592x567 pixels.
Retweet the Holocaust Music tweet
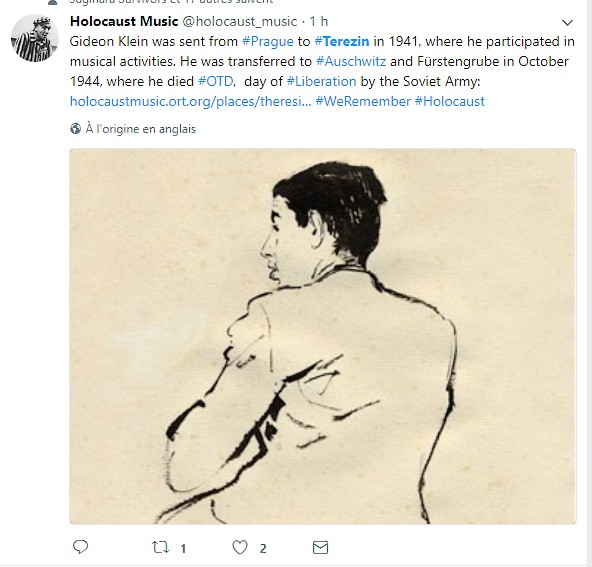tap(160, 547)
